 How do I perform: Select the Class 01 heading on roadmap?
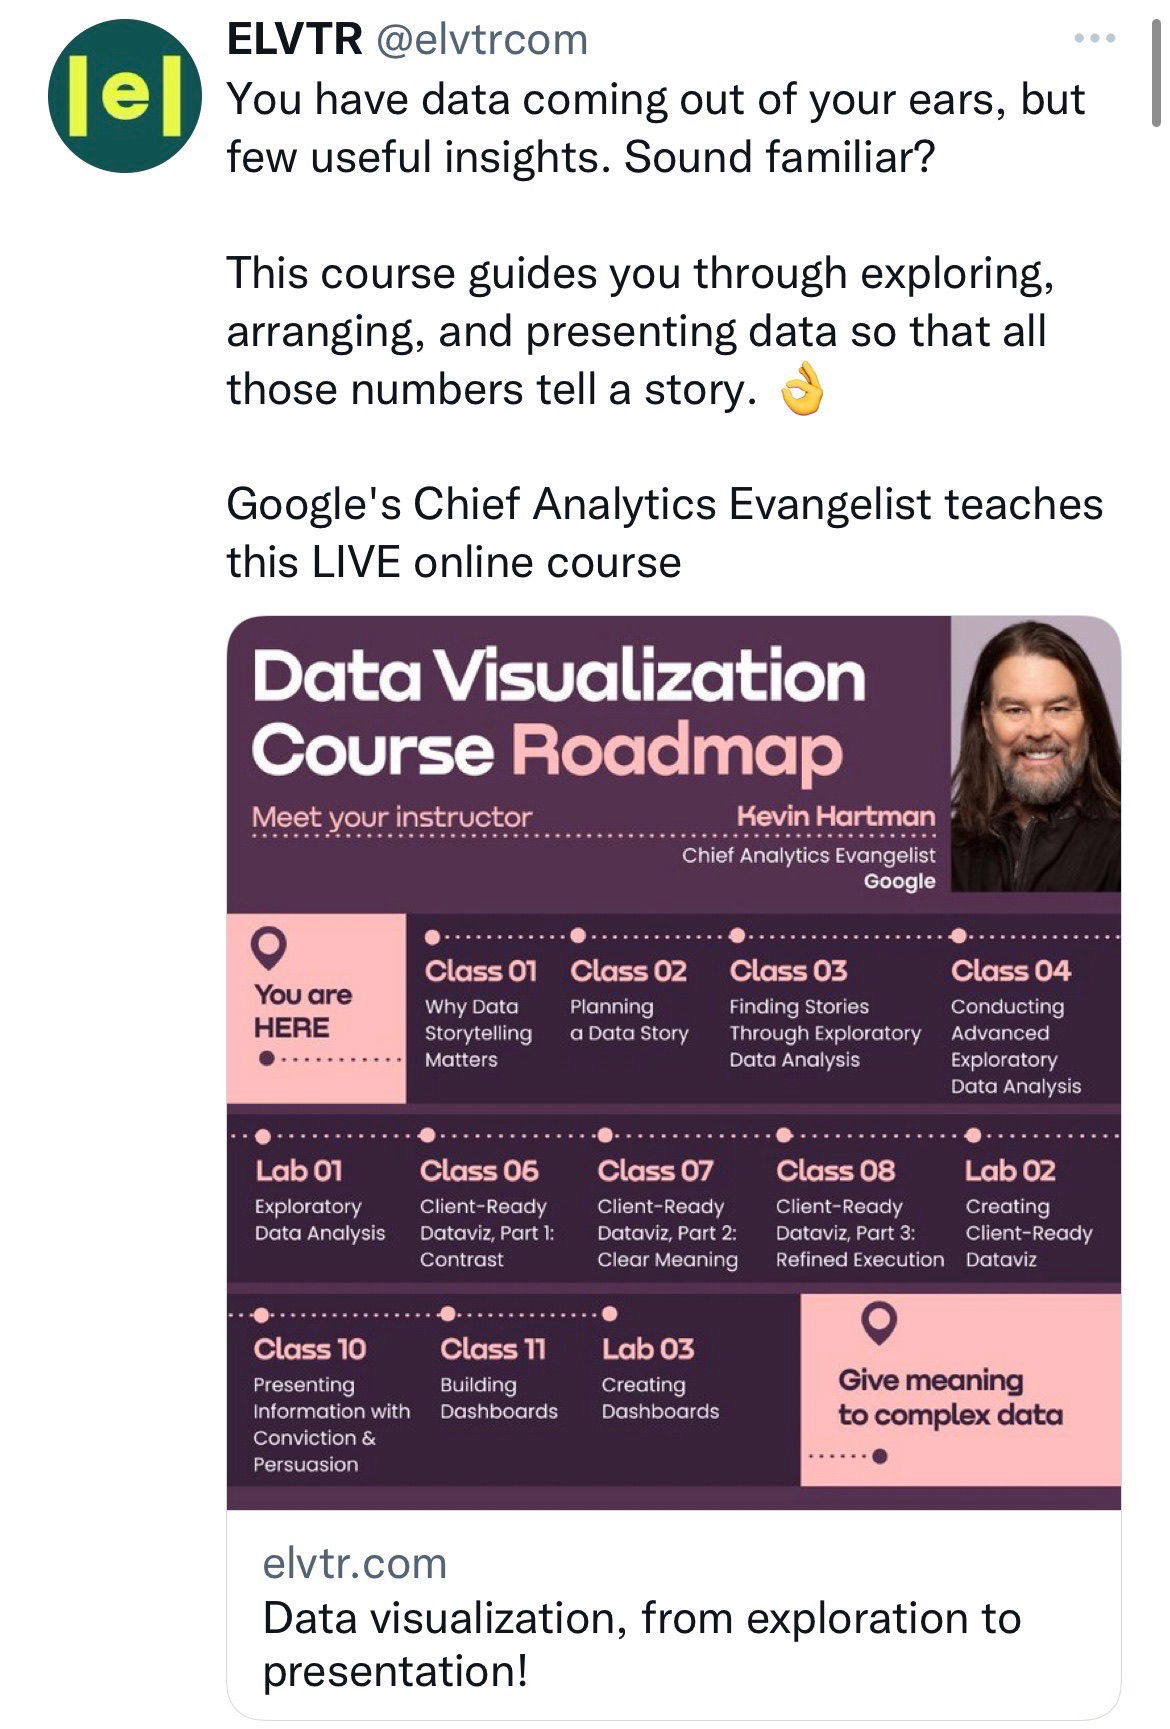481,971
